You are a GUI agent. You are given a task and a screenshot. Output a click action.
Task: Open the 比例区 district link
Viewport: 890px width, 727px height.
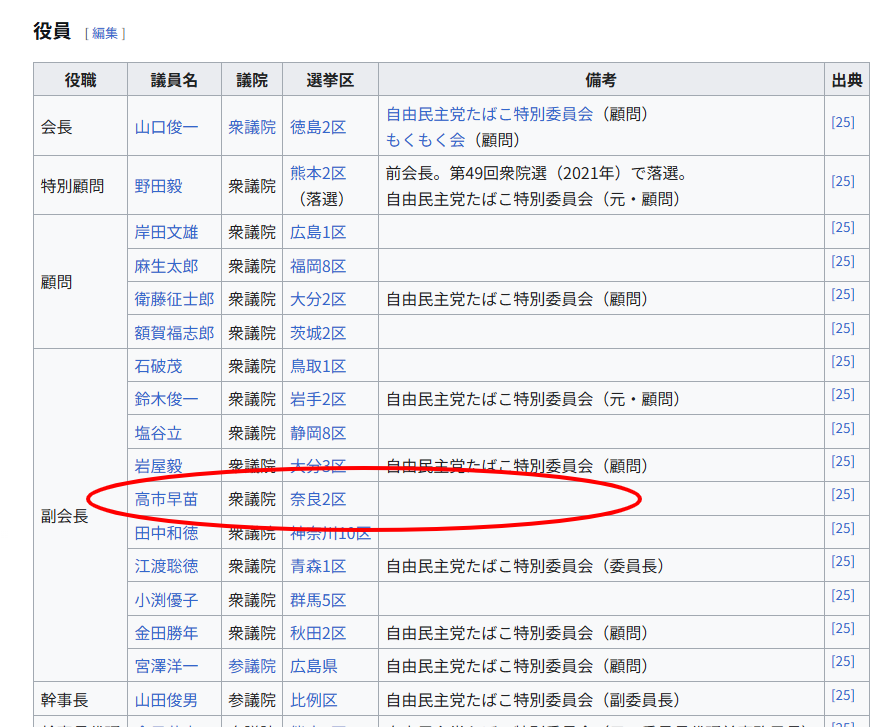coord(313,700)
